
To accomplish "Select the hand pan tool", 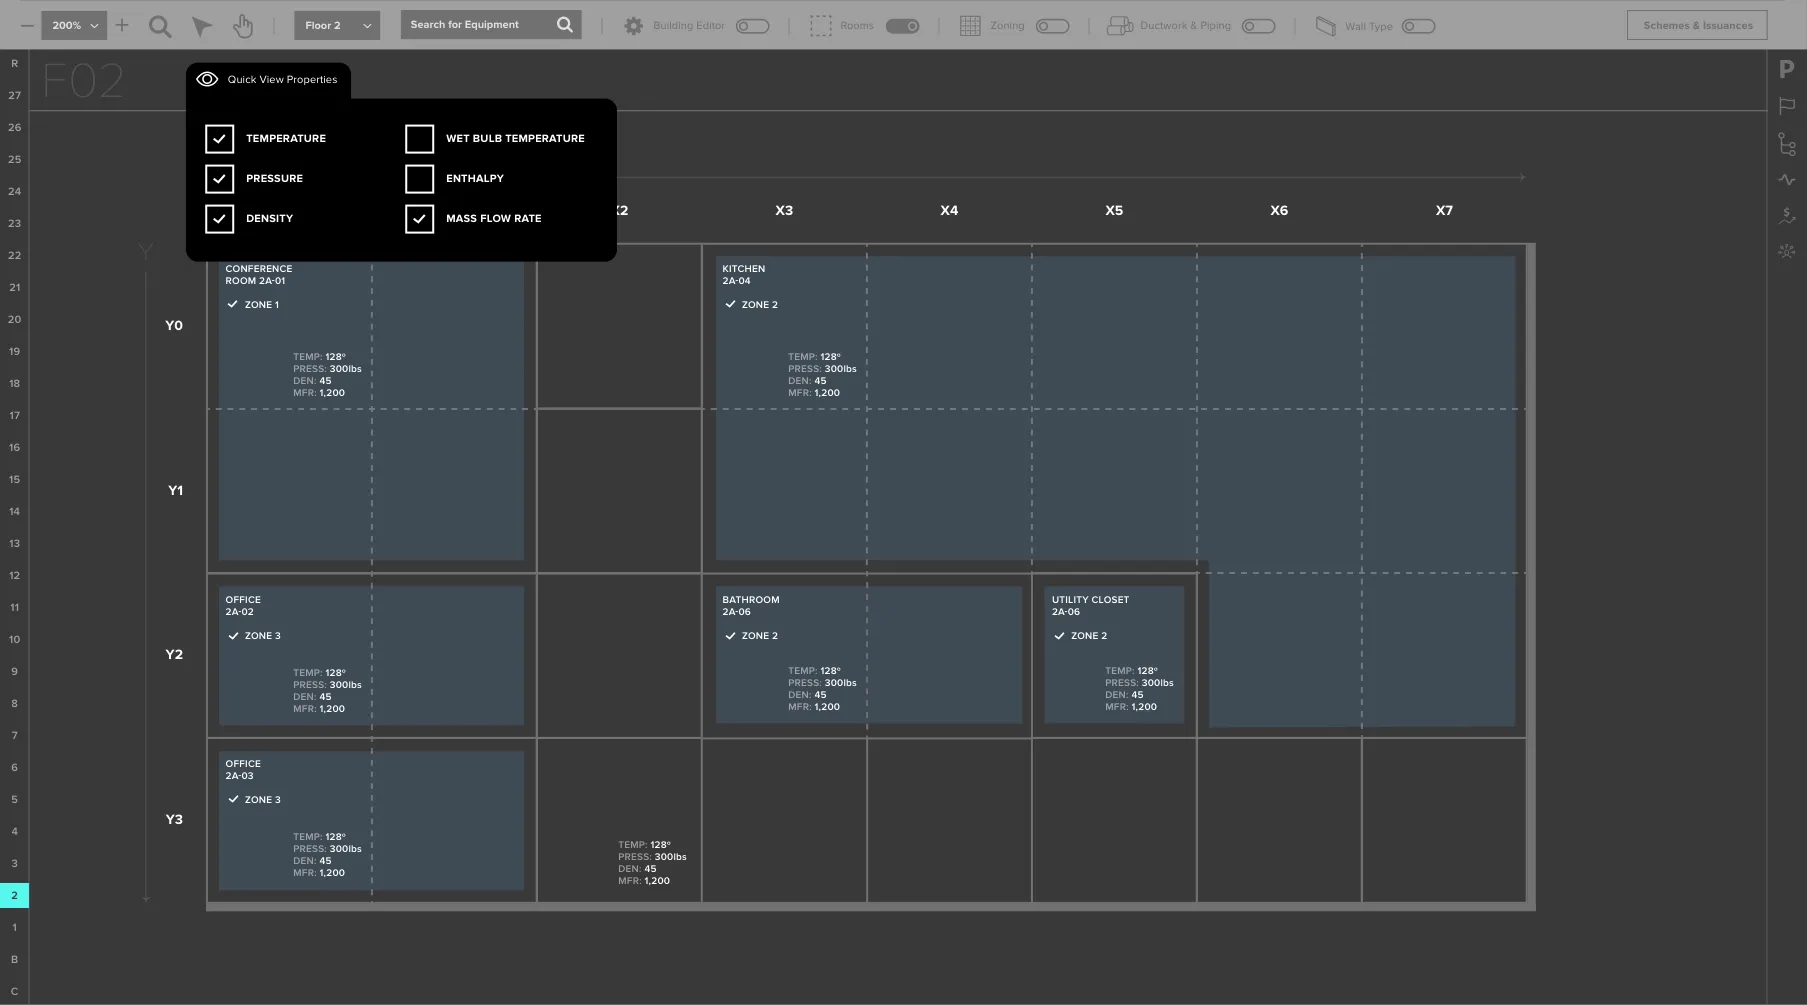I will pos(243,26).
